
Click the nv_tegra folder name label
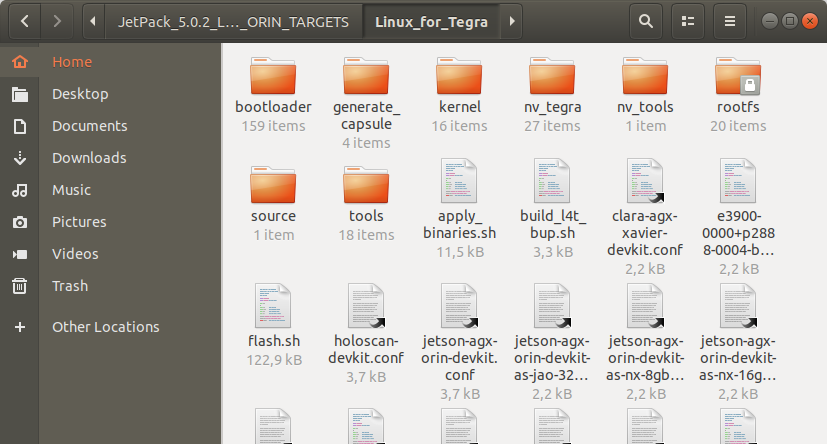tap(552, 107)
